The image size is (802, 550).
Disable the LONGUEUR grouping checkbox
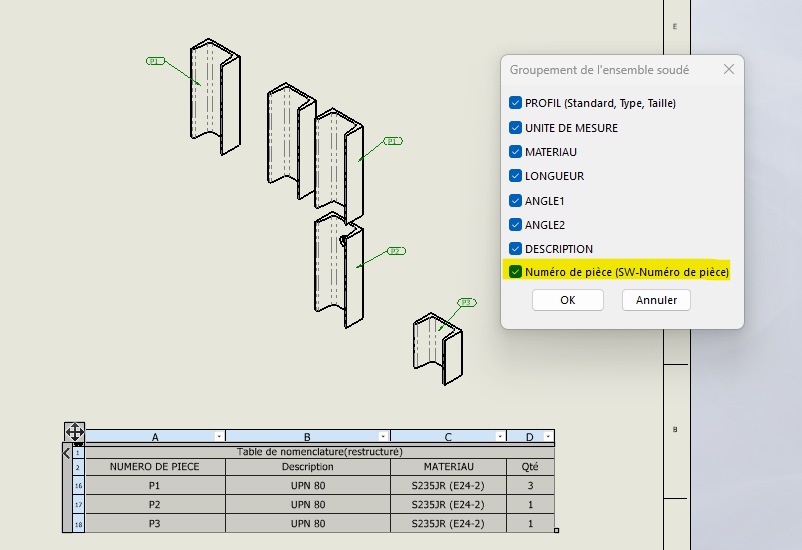coord(515,176)
